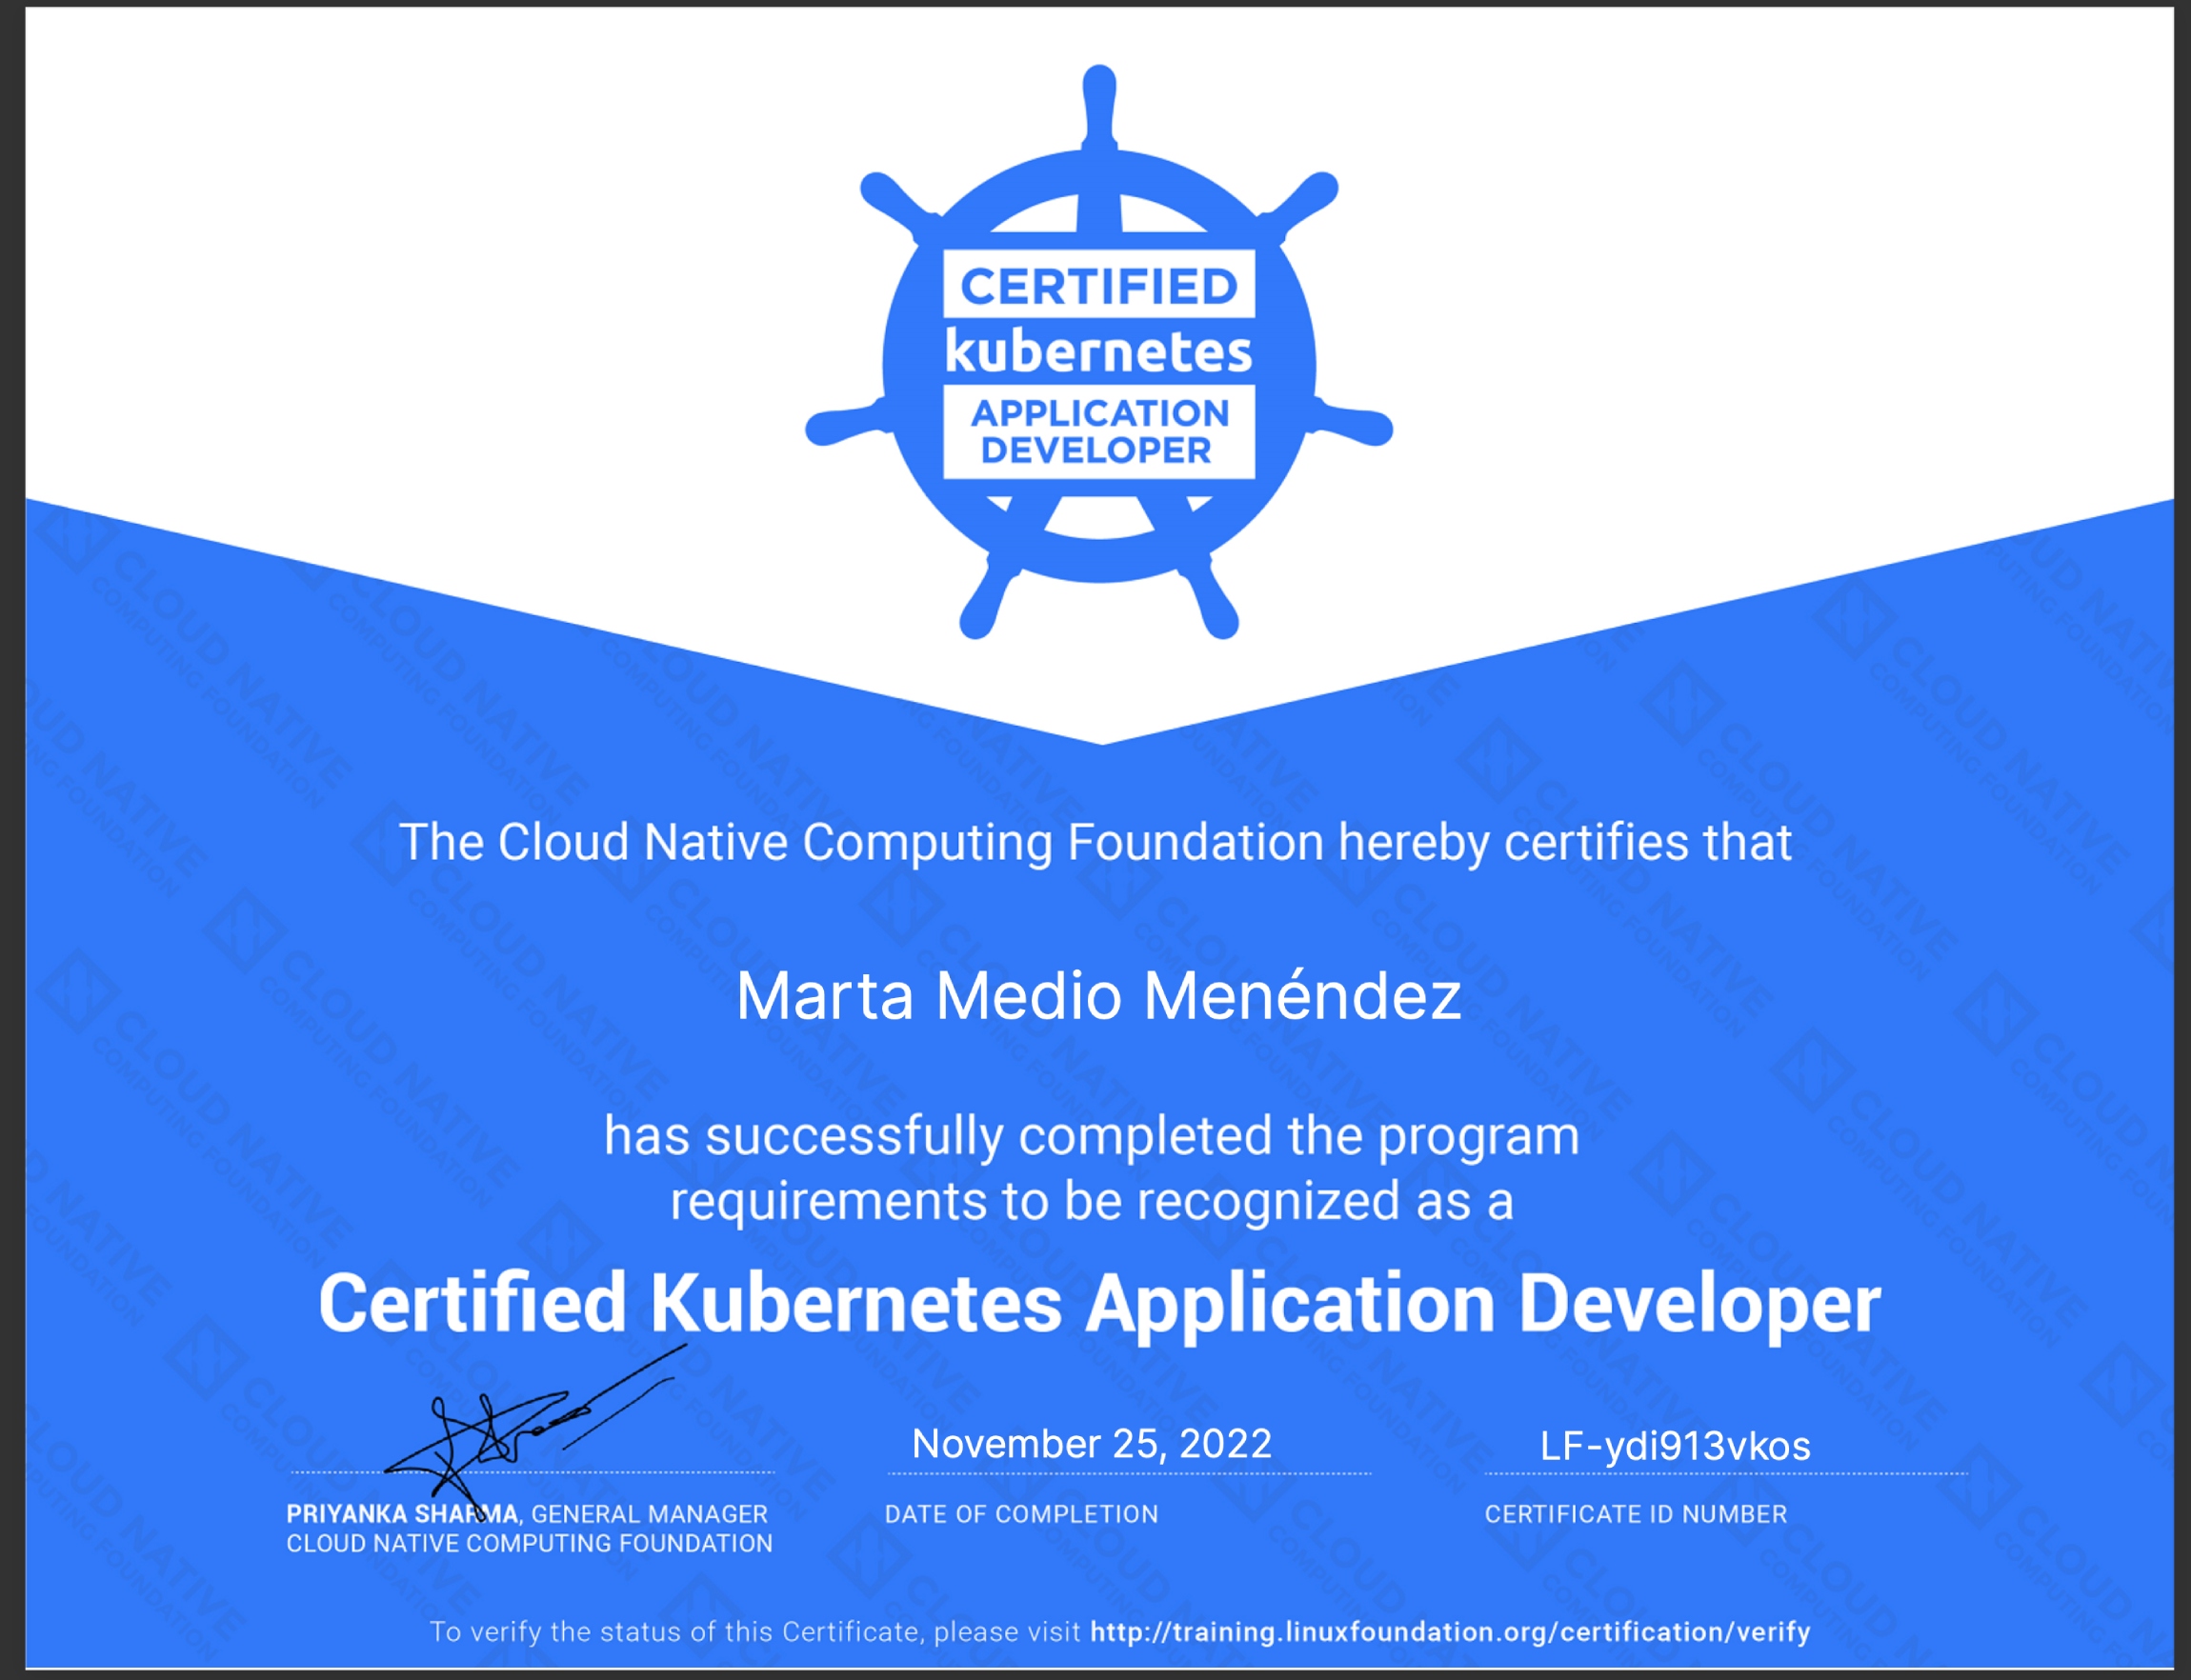Select the certificate ID "LF-ydi913vkos"
2191x1680 pixels.
1675,1446
